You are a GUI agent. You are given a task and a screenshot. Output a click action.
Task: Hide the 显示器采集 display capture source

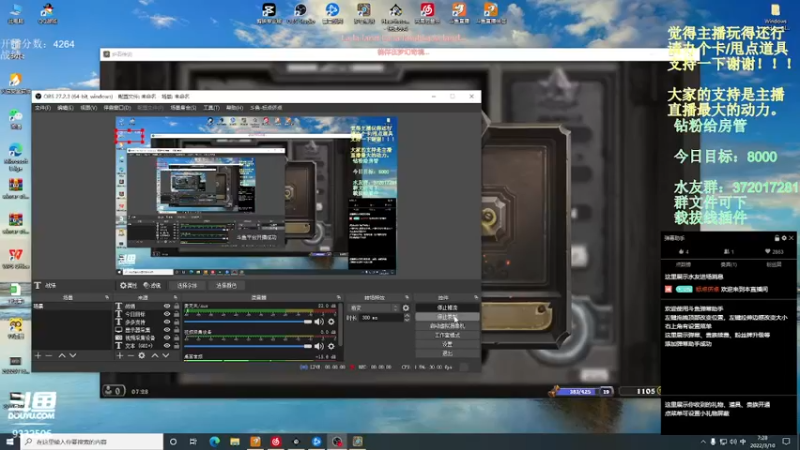[x=167, y=330]
